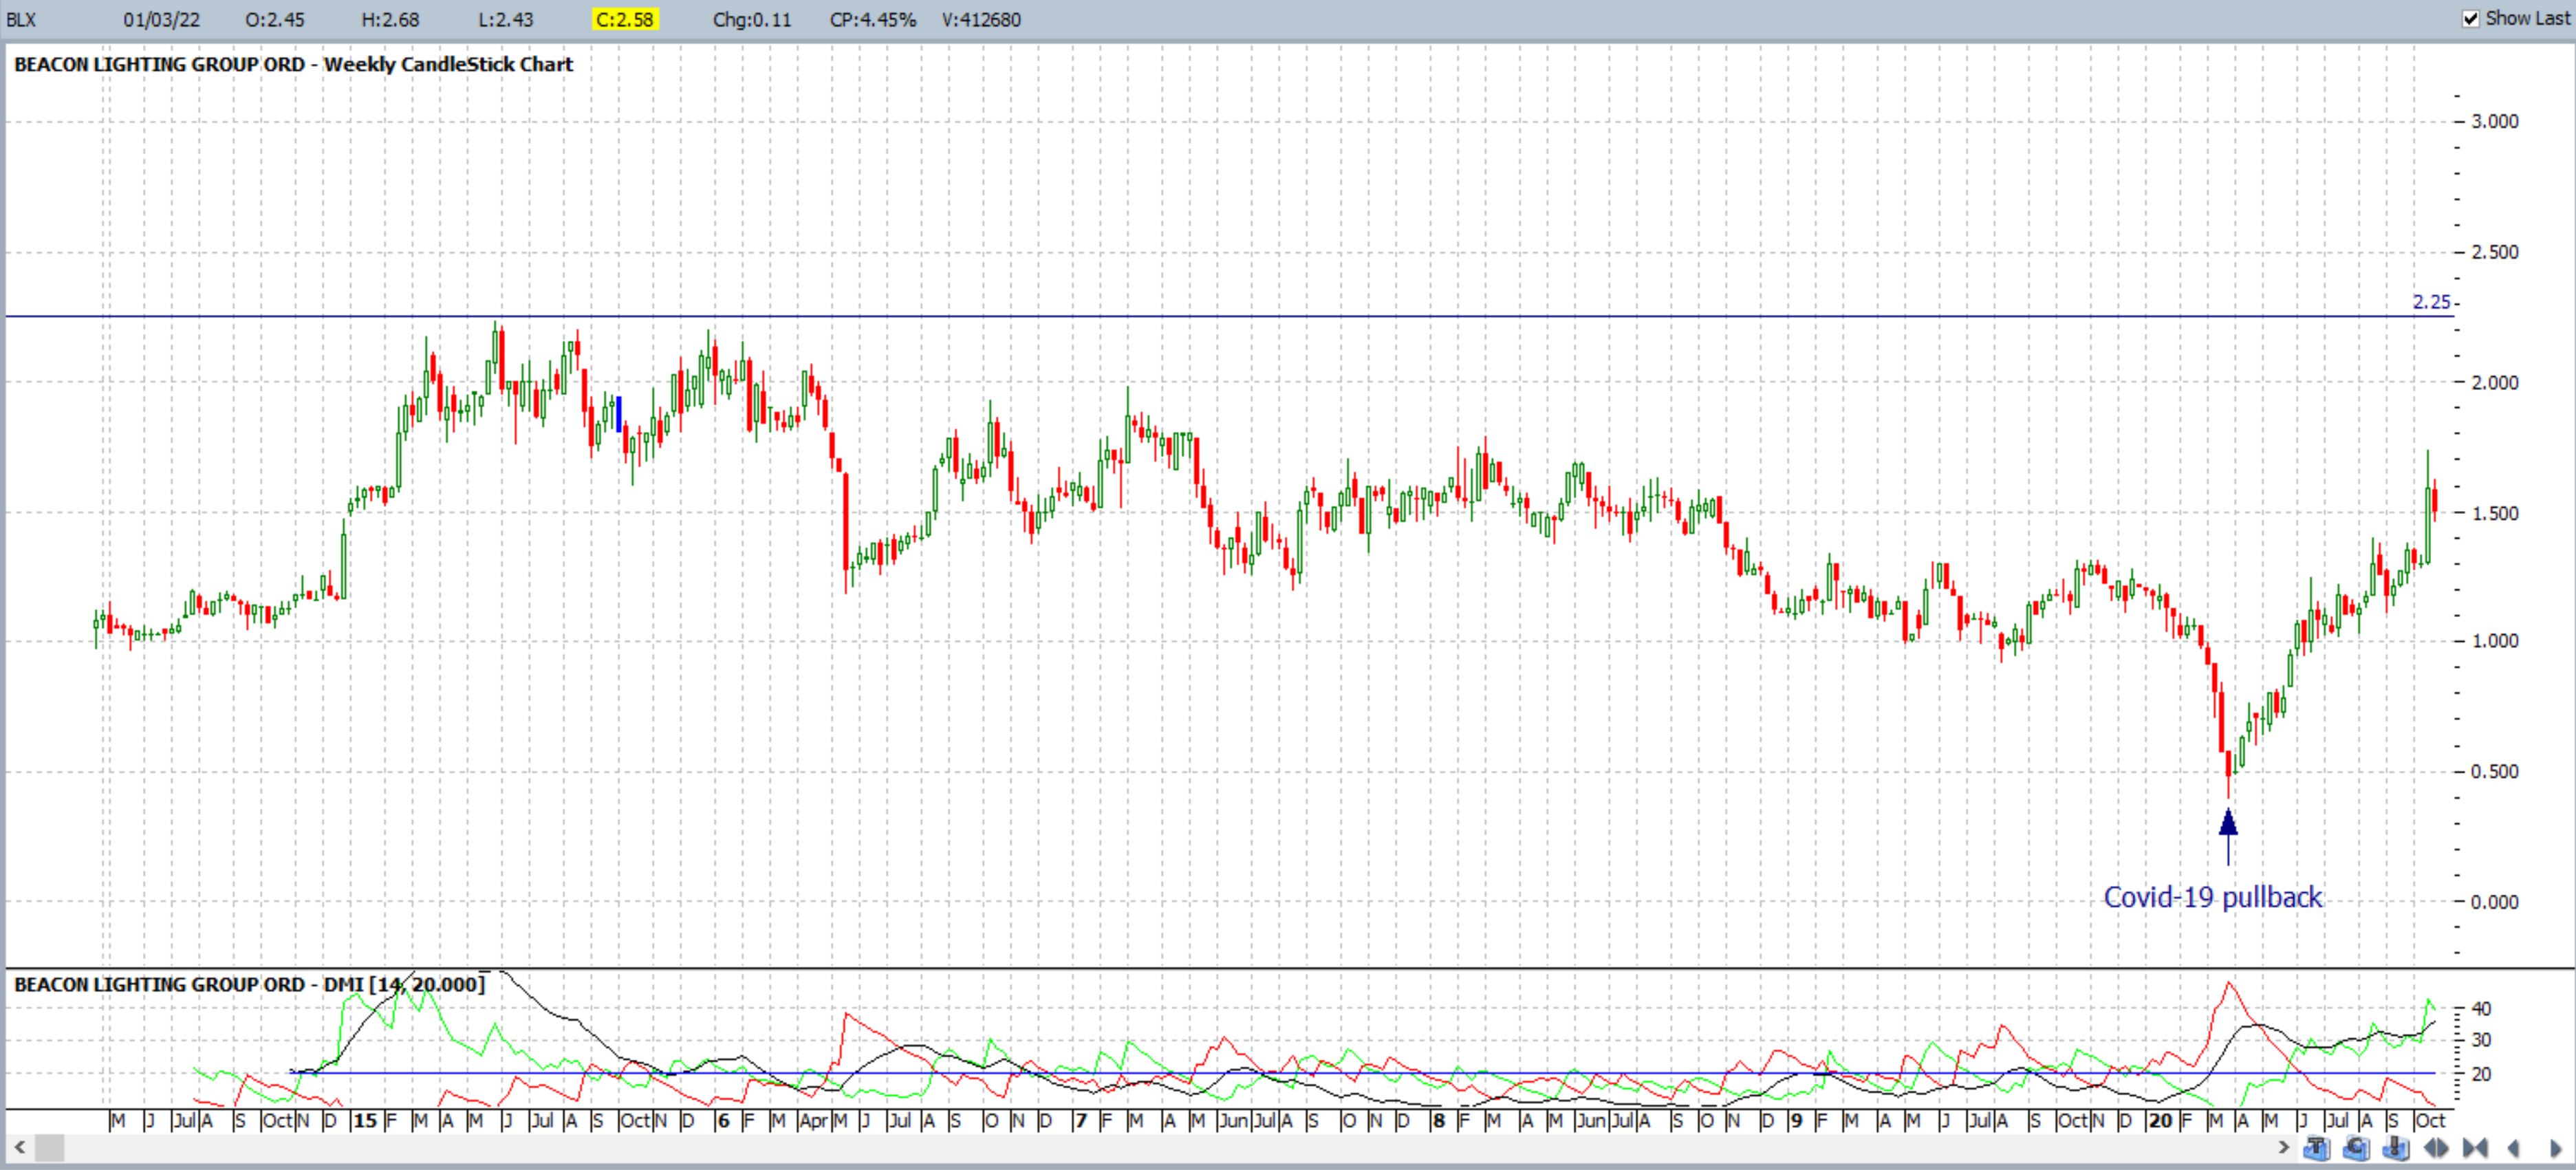Click the blue C folder icon
This screenshot has height=1170, width=2576.
tap(2357, 1148)
